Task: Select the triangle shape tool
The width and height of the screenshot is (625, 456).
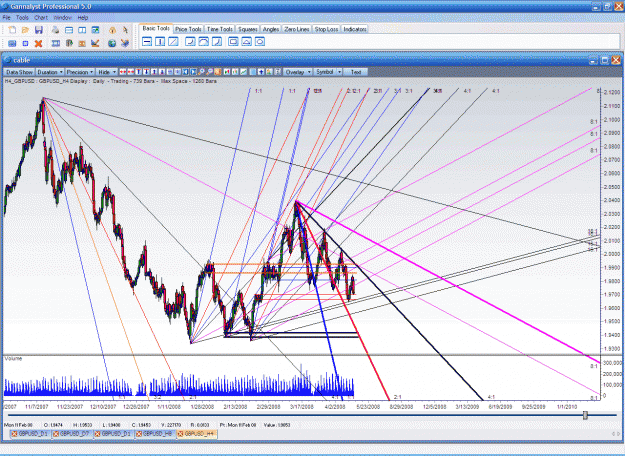Action: (x=247, y=41)
